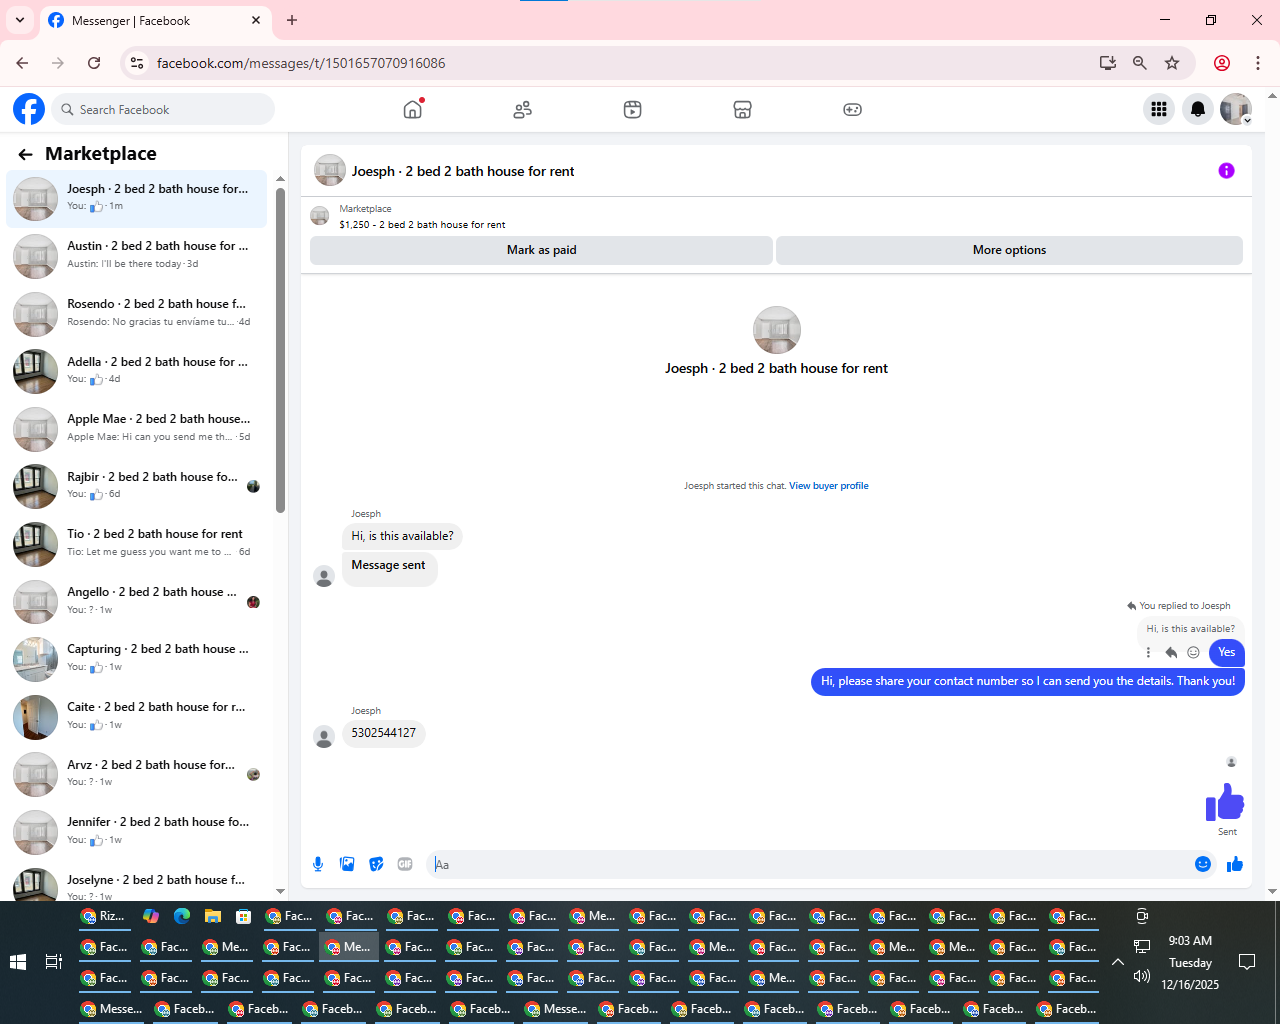This screenshot has width=1280, height=1024.
Task: Open the Chrome three-dot menu
Action: (1258, 63)
